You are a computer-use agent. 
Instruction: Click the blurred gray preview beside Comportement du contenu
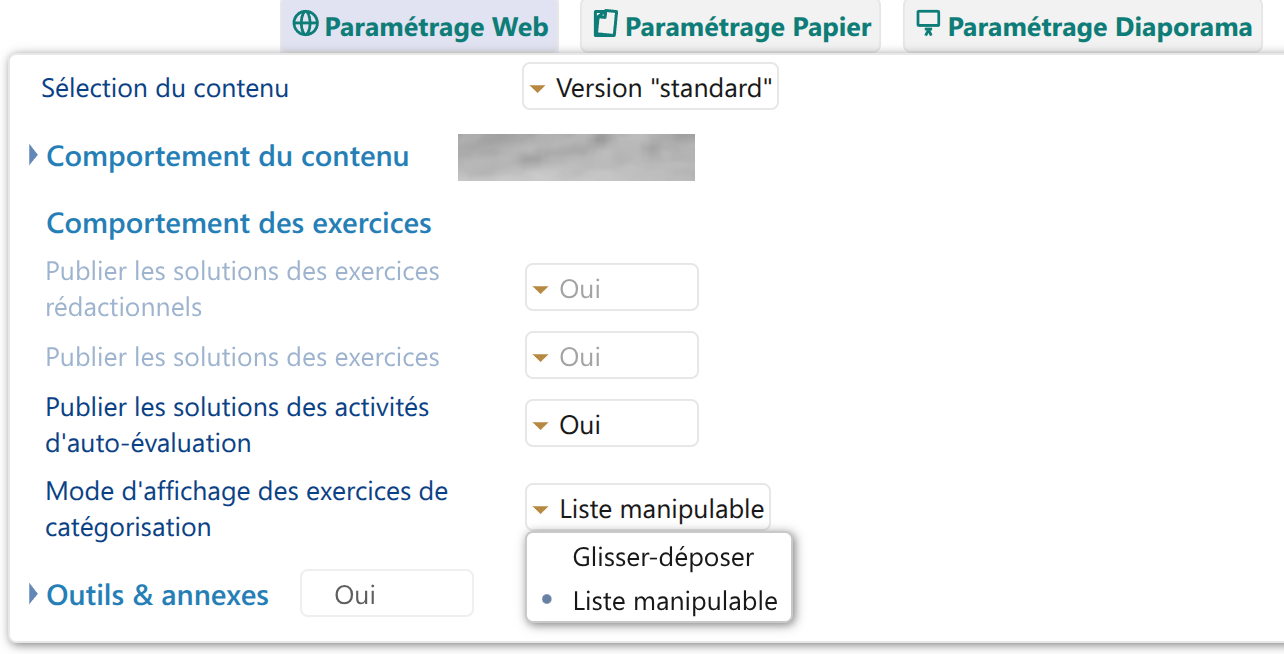[x=576, y=157]
